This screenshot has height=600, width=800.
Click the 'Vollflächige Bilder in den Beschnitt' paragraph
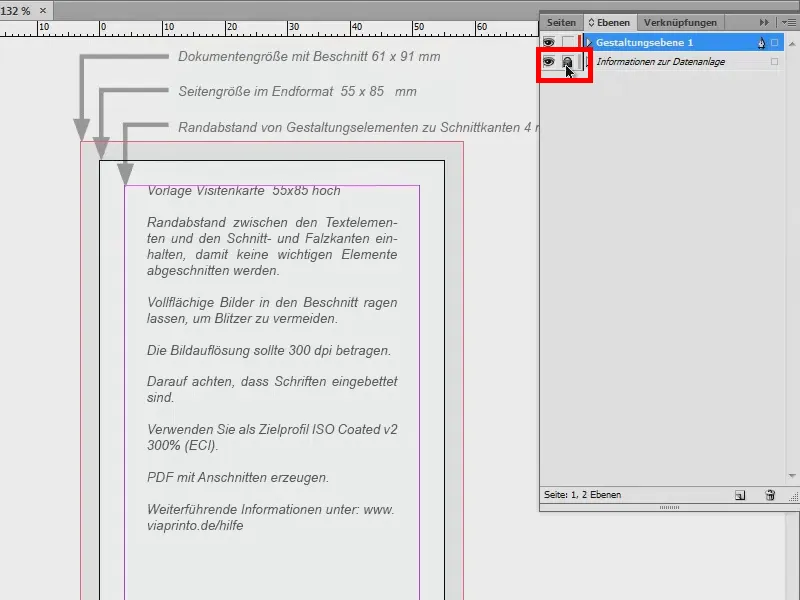click(x=272, y=310)
